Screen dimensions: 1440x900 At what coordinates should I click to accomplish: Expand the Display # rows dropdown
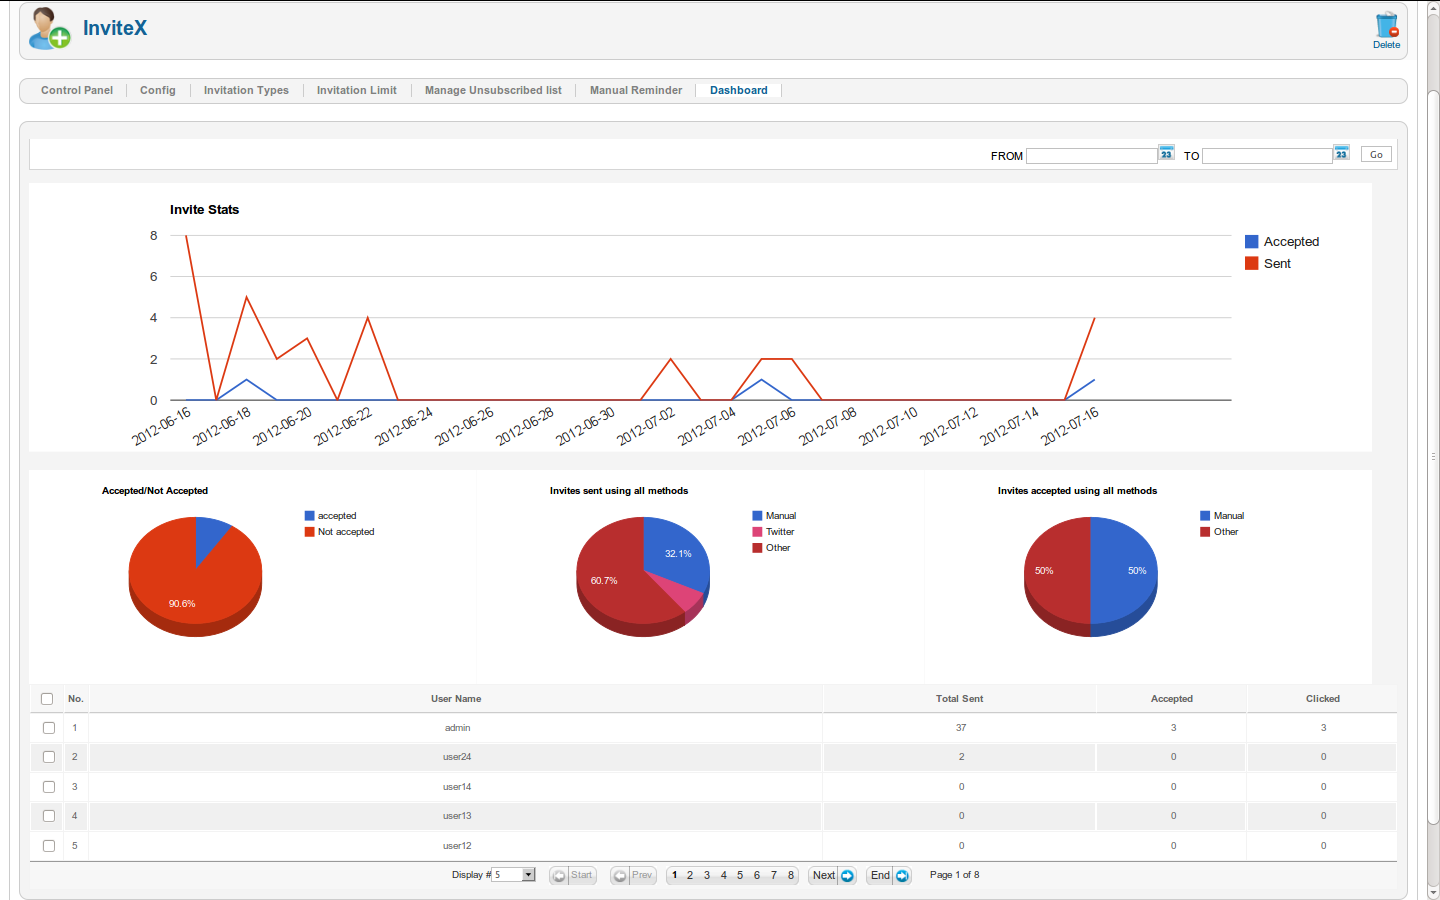coord(529,875)
